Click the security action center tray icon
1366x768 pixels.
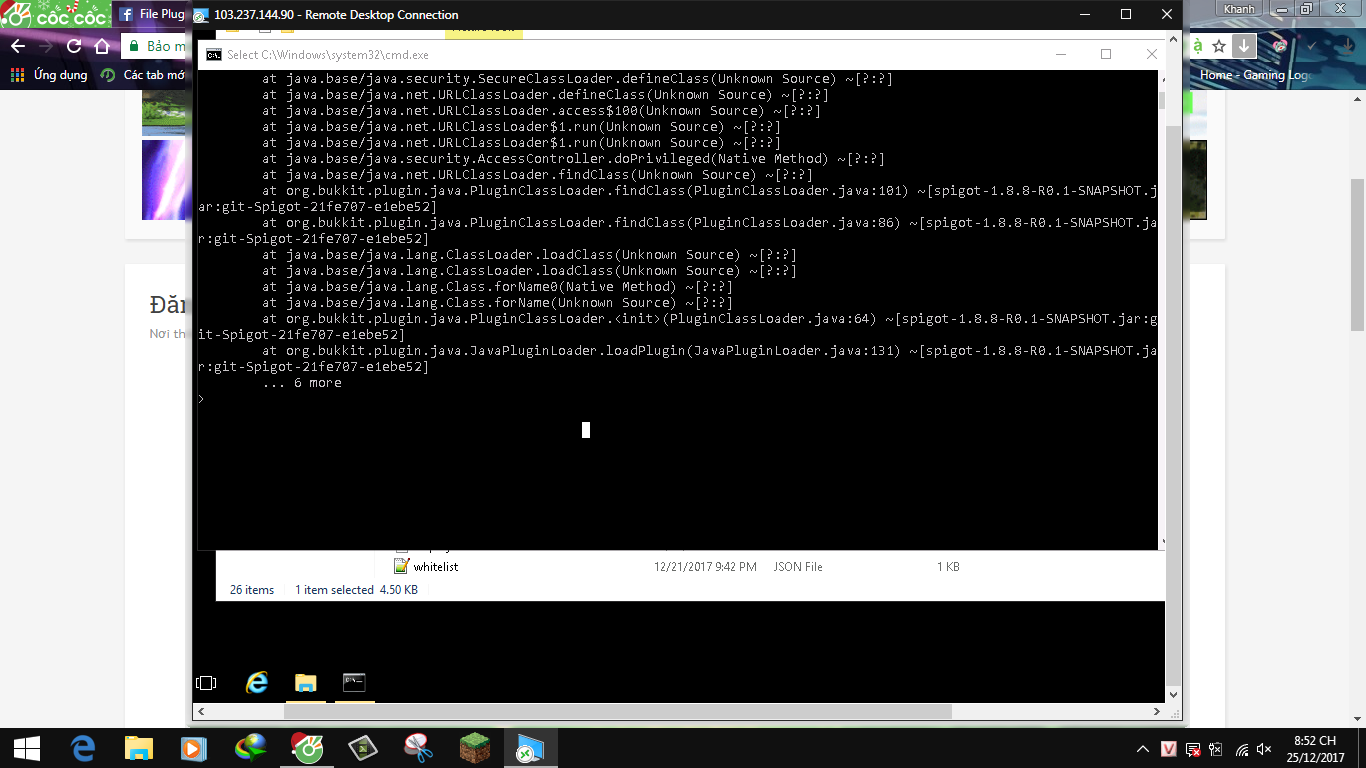point(1192,749)
